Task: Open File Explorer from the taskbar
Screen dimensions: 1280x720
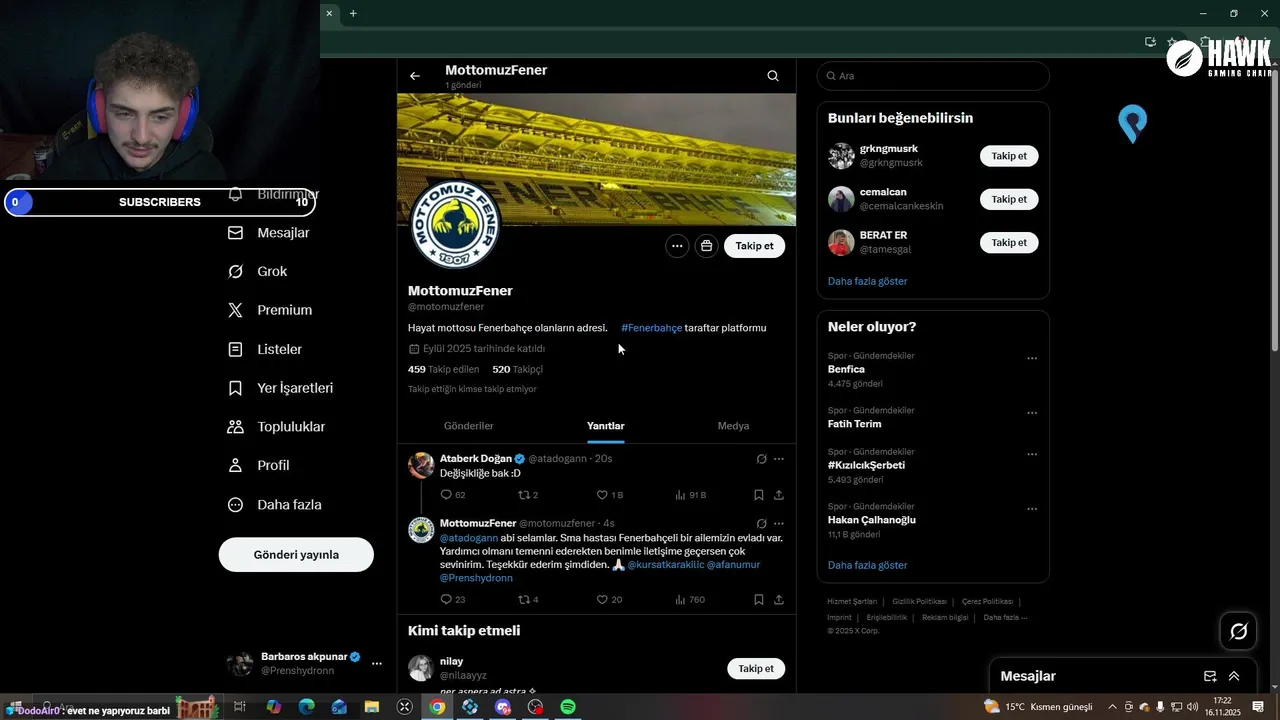Action: [372, 707]
